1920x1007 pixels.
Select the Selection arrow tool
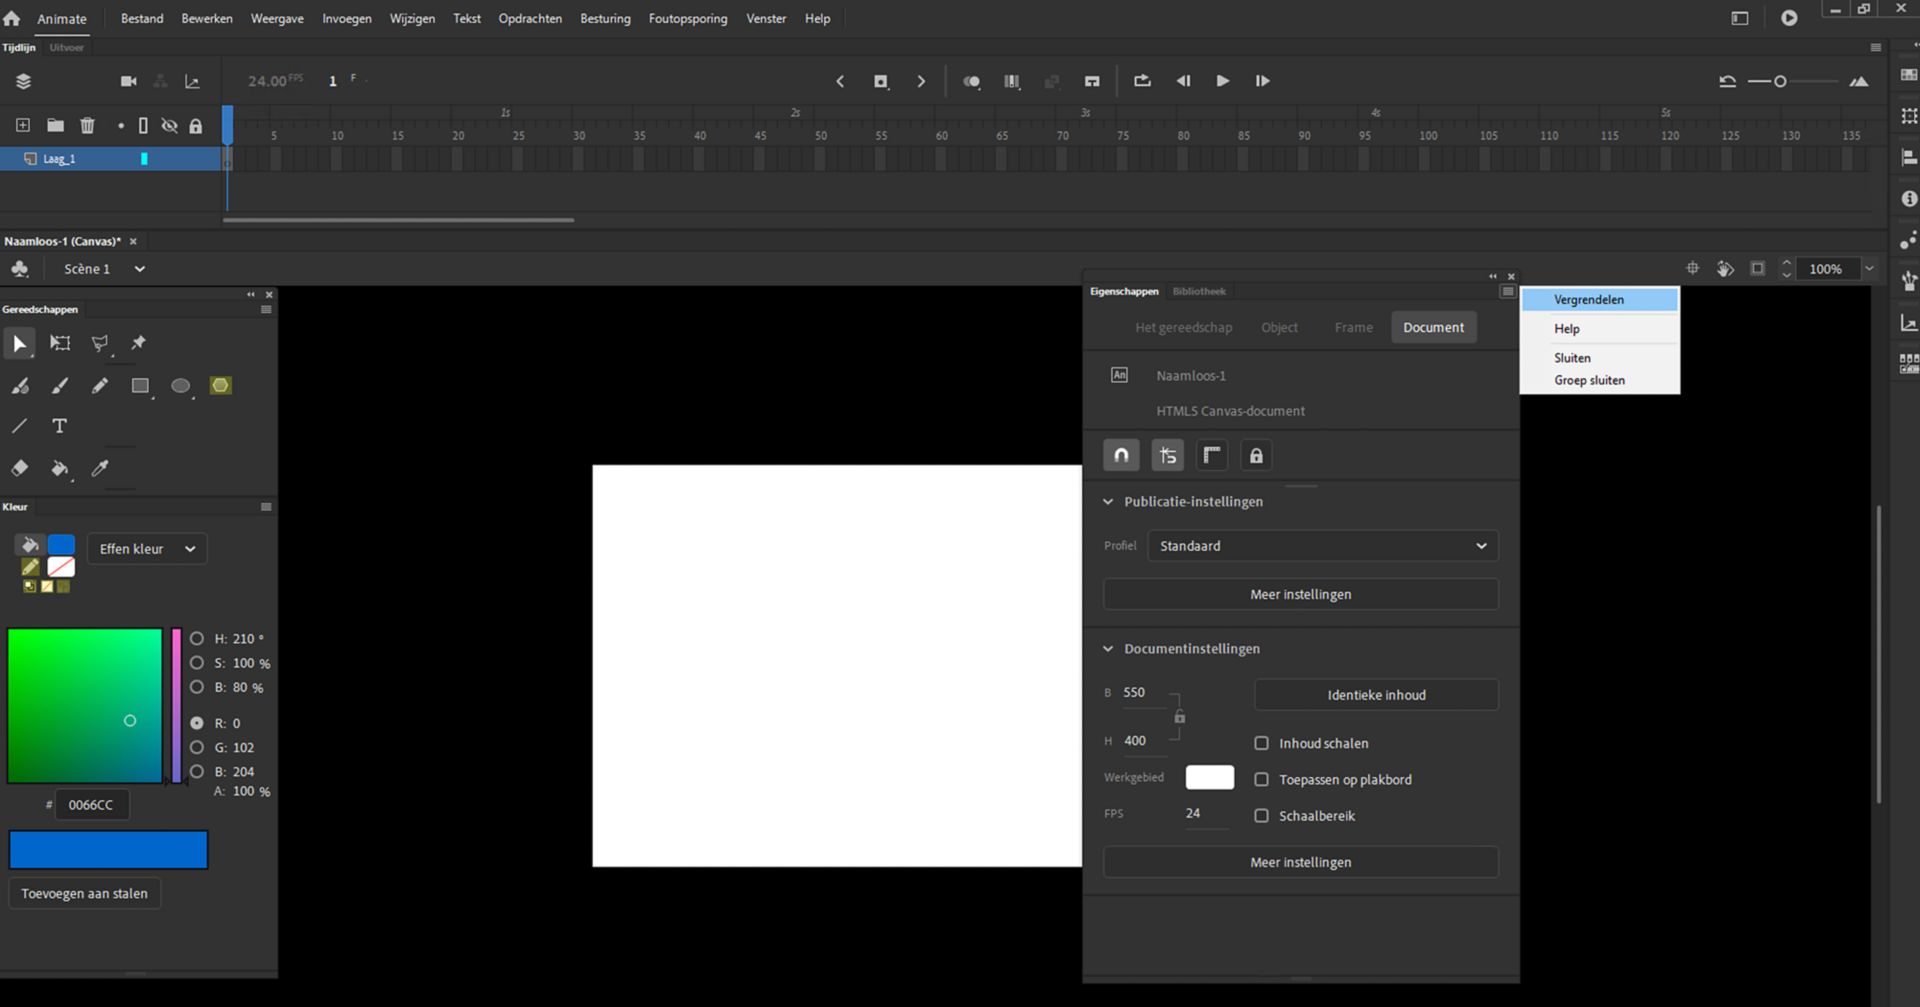click(19, 344)
